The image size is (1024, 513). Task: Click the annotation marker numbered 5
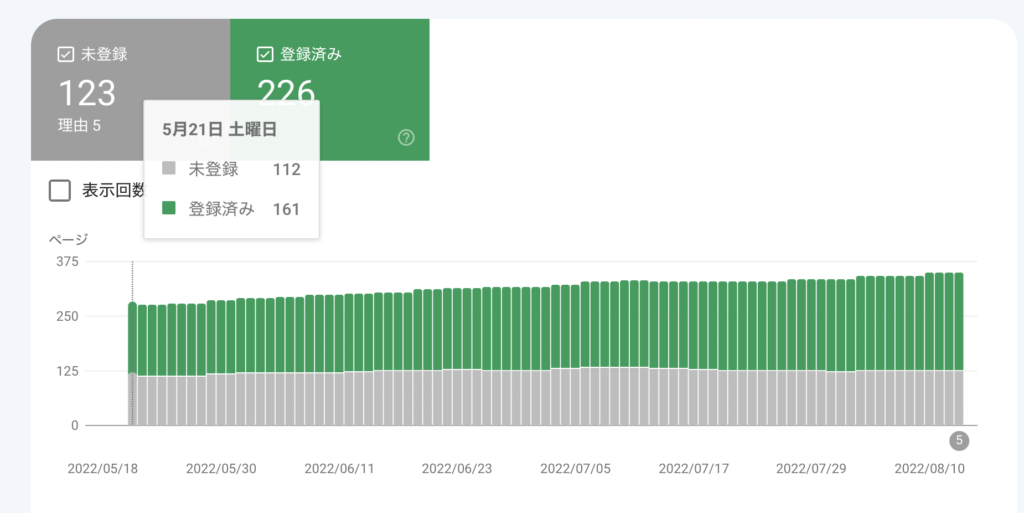pos(959,441)
